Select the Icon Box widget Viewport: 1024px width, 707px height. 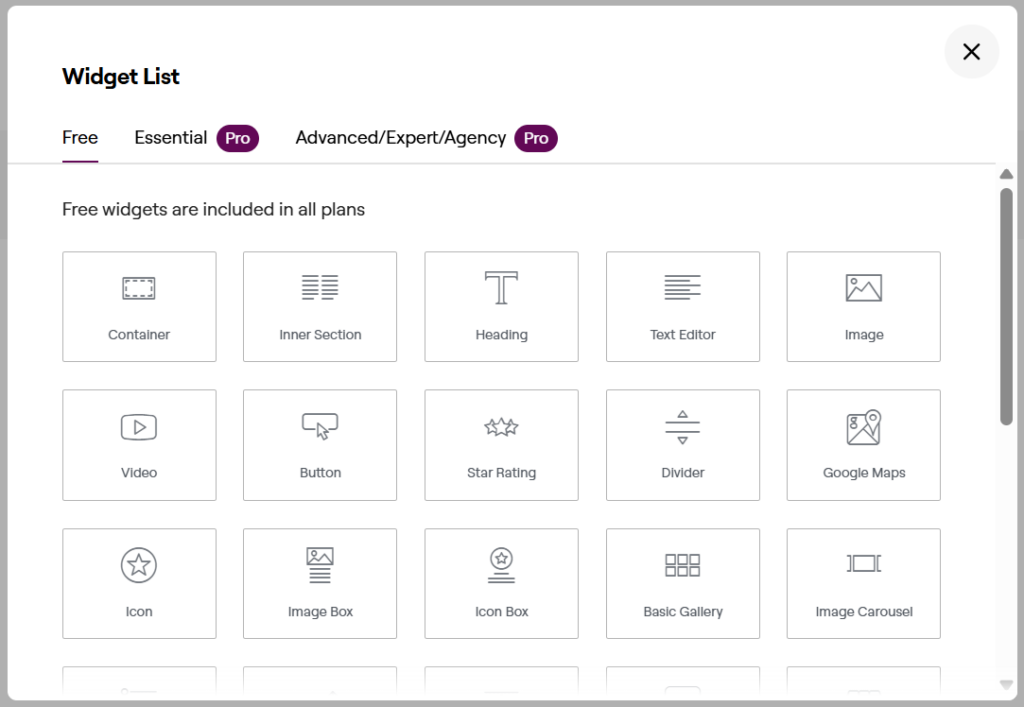point(501,583)
